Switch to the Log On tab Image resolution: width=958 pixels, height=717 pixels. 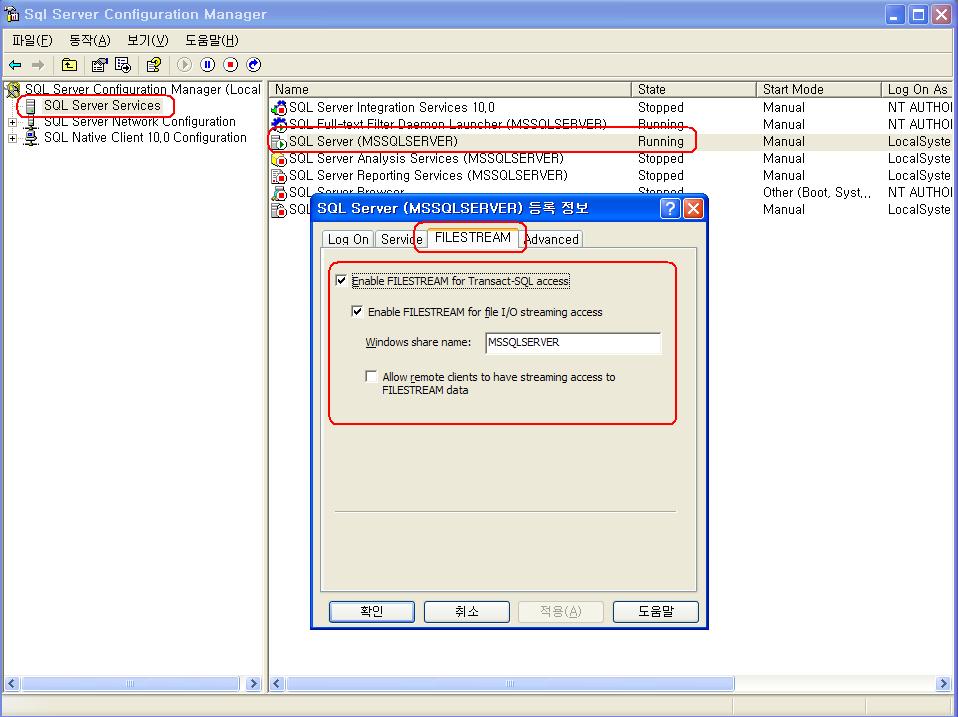[348, 239]
